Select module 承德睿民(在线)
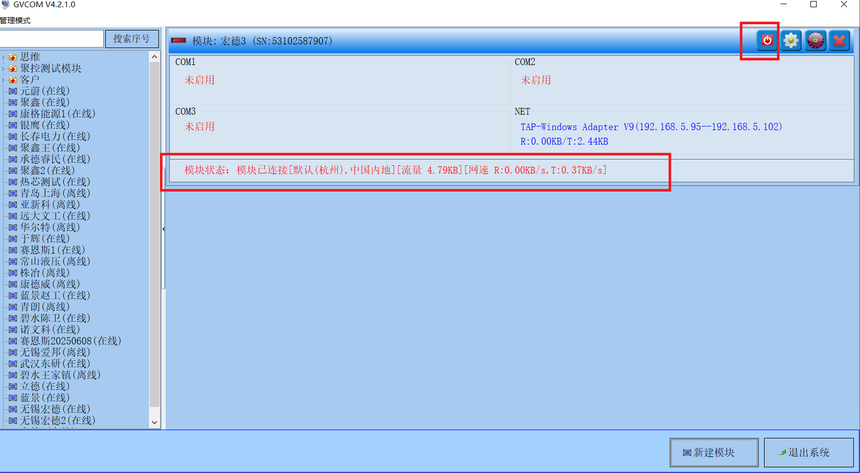860x473 pixels. (x=55, y=159)
